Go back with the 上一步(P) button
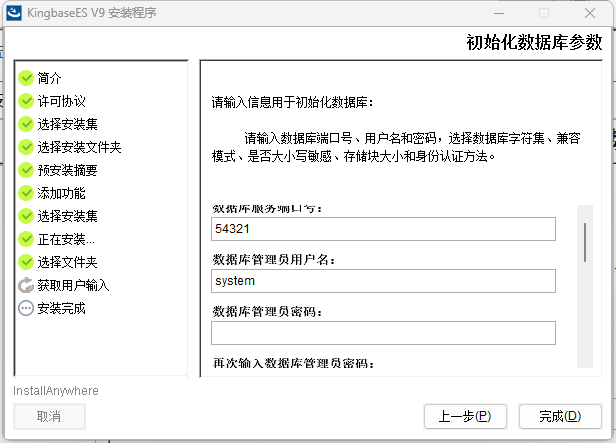The image size is (616, 443). (465, 416)
